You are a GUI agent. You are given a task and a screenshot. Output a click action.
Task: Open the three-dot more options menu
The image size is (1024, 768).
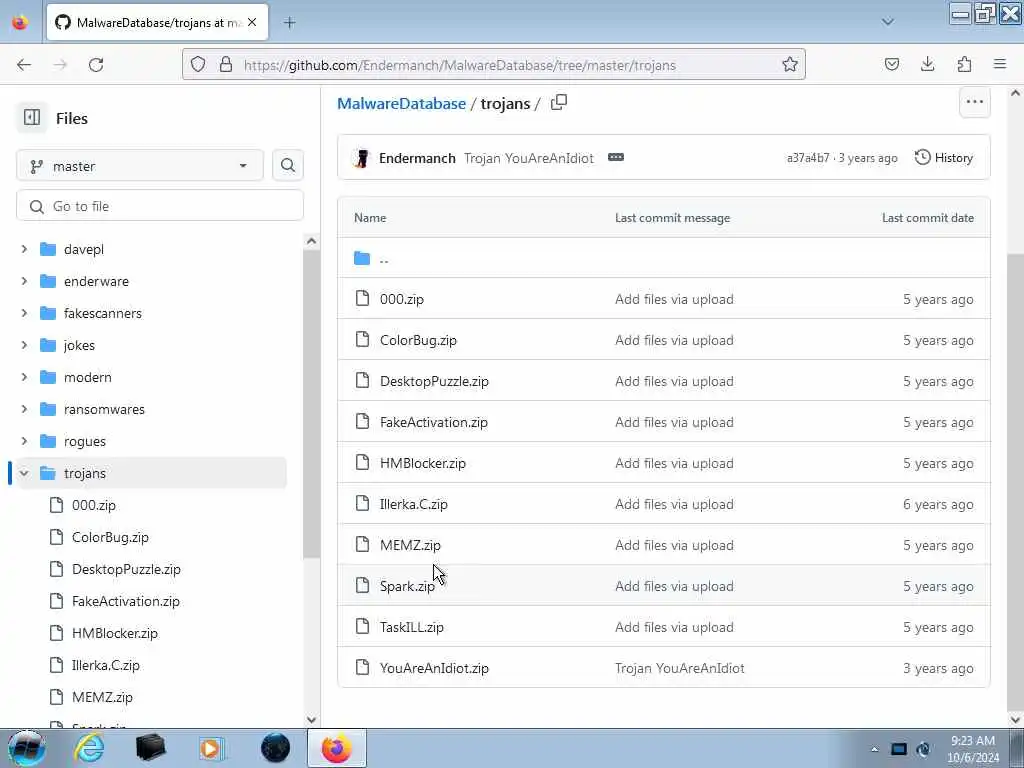coord(974,102)
